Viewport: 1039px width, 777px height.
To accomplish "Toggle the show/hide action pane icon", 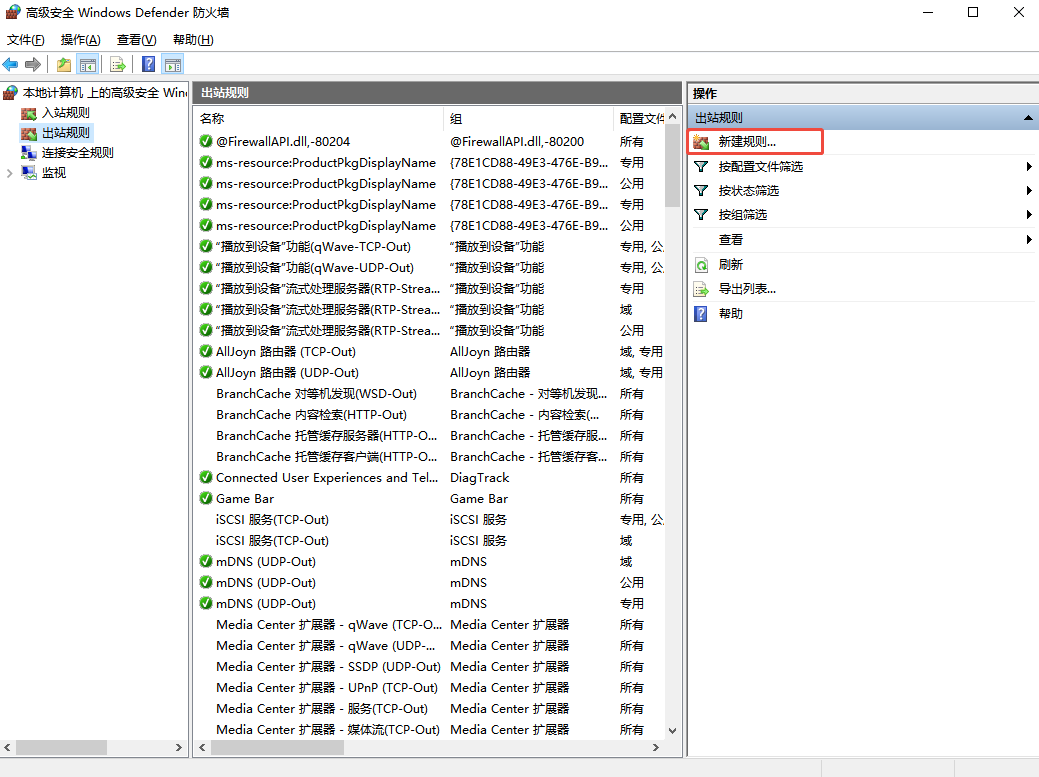I will 173,64.
